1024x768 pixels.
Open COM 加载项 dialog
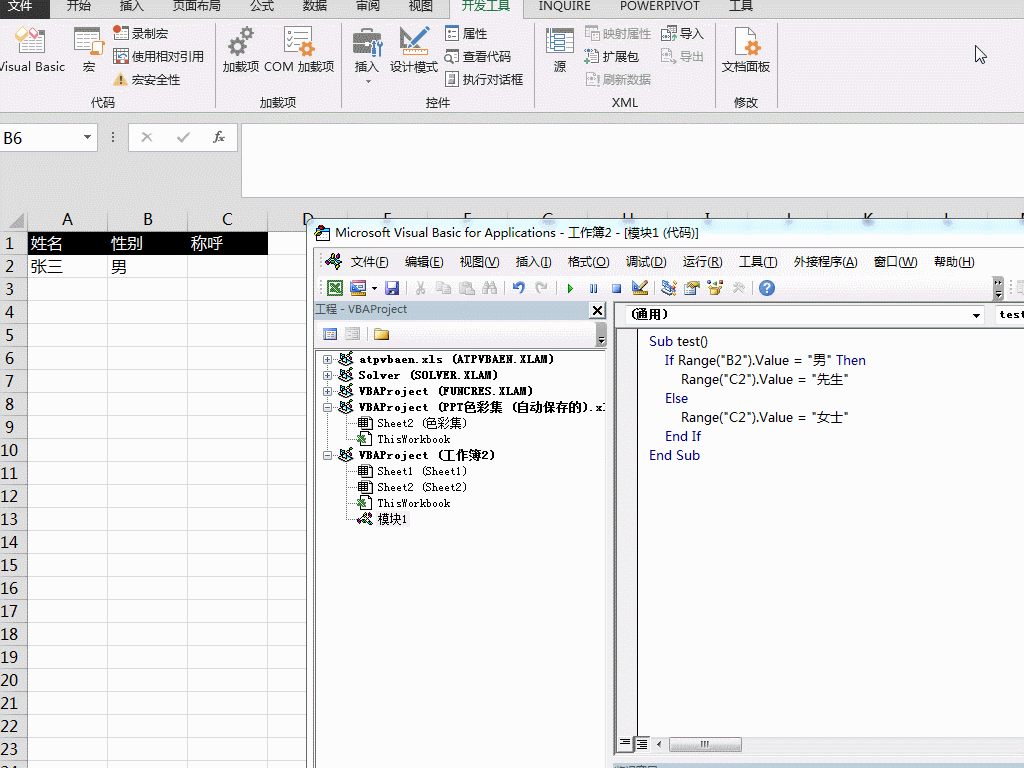[x=299, y=50]
